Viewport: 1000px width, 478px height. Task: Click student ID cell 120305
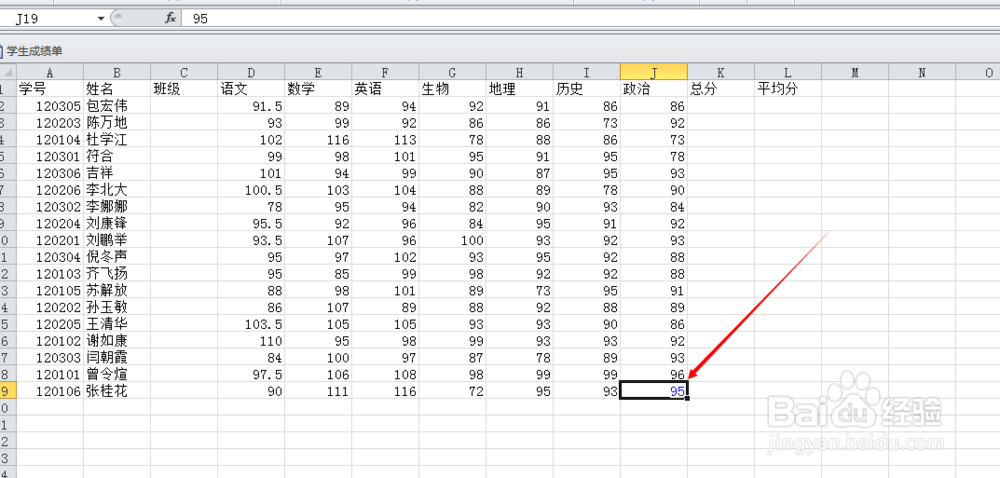coord(50,106)
